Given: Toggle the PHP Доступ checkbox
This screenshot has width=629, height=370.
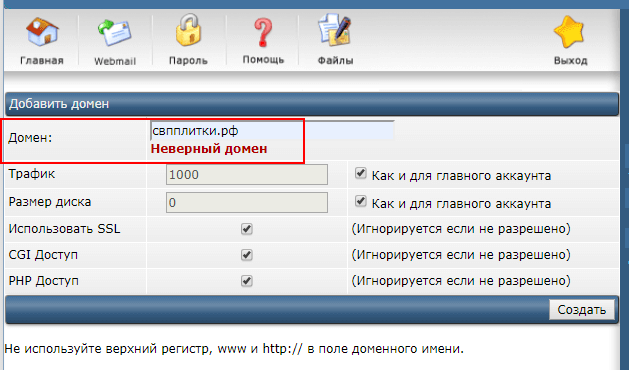Looking at the screenshot, I should pyautogui.click(x=247, y=281).
